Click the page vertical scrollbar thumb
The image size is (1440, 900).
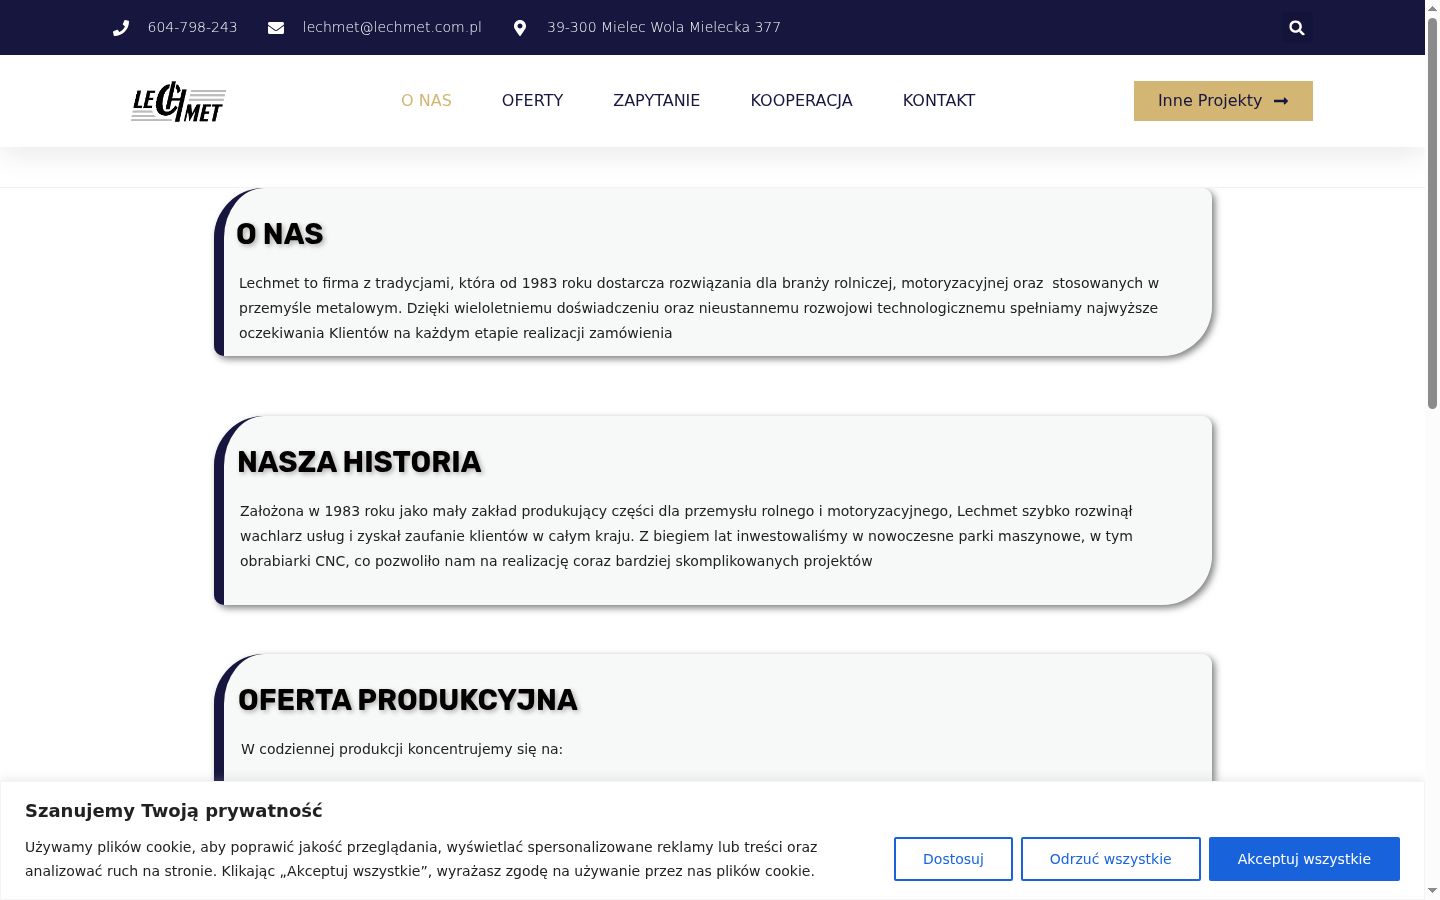(1432, 213)
